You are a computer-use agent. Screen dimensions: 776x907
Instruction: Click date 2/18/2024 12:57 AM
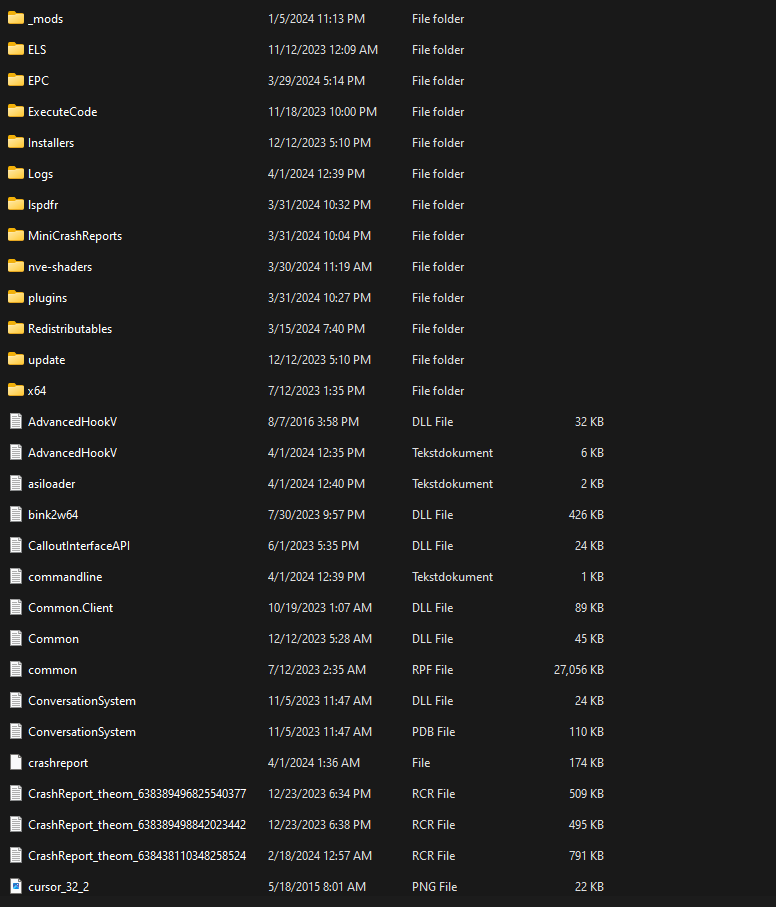(320, 856)
